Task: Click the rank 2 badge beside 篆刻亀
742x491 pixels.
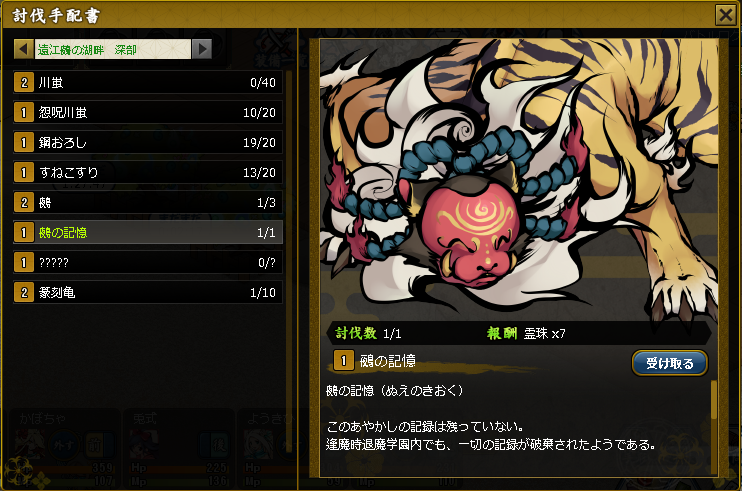Action: click(24, 292)
